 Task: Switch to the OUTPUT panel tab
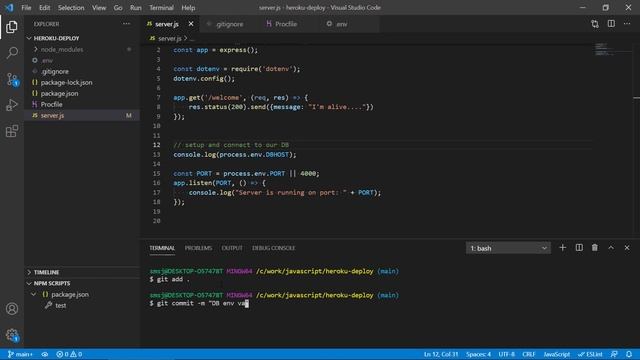pyautogui.click(x=232, y=248)
